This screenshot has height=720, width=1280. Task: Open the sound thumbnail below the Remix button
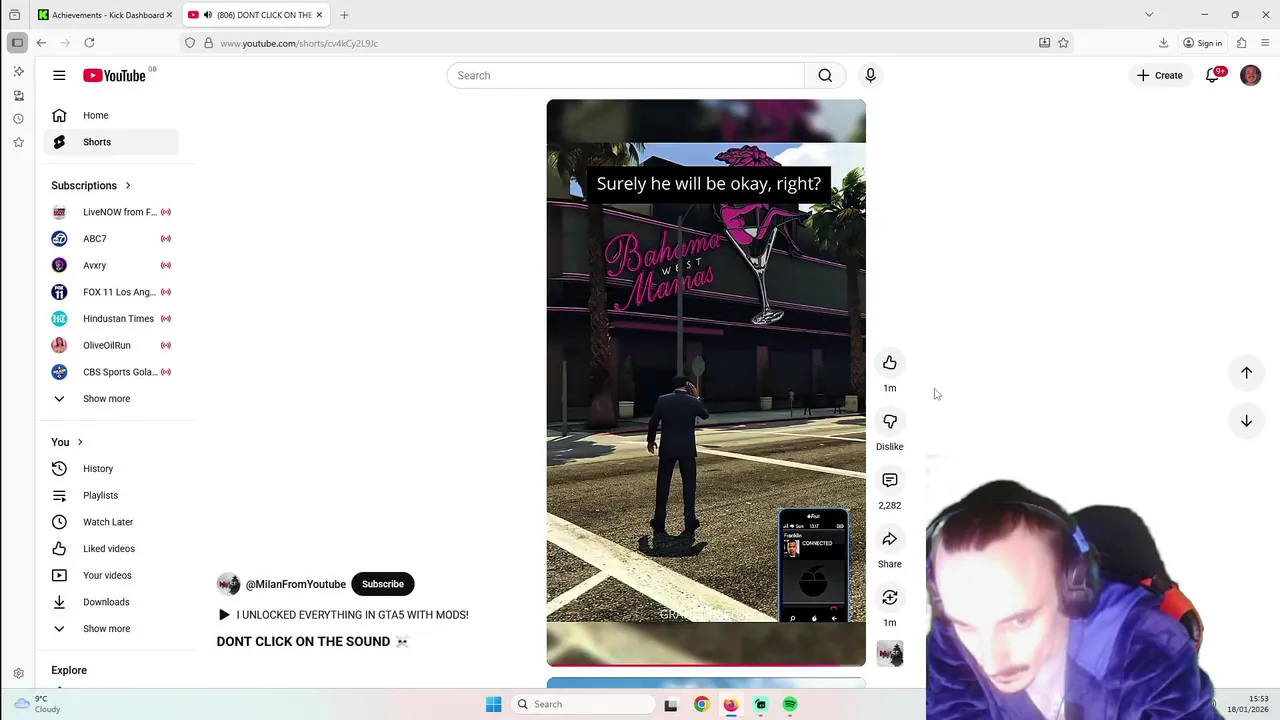889,653
